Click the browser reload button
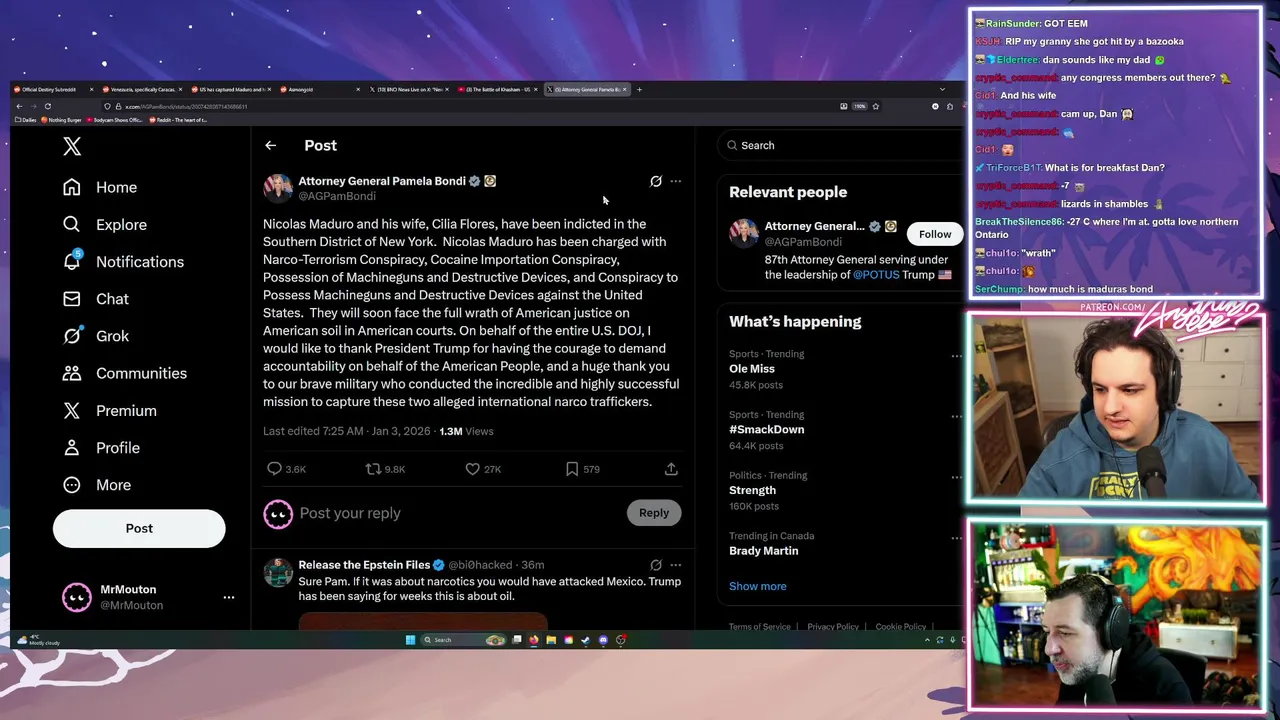The image size is (1280, 720). pyautogui.click(x=47, y=106)
